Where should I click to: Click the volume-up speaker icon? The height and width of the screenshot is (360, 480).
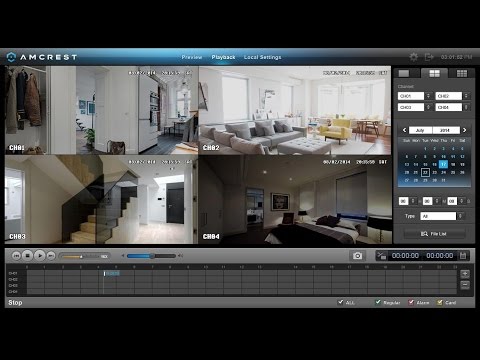[x=180, y=256]
